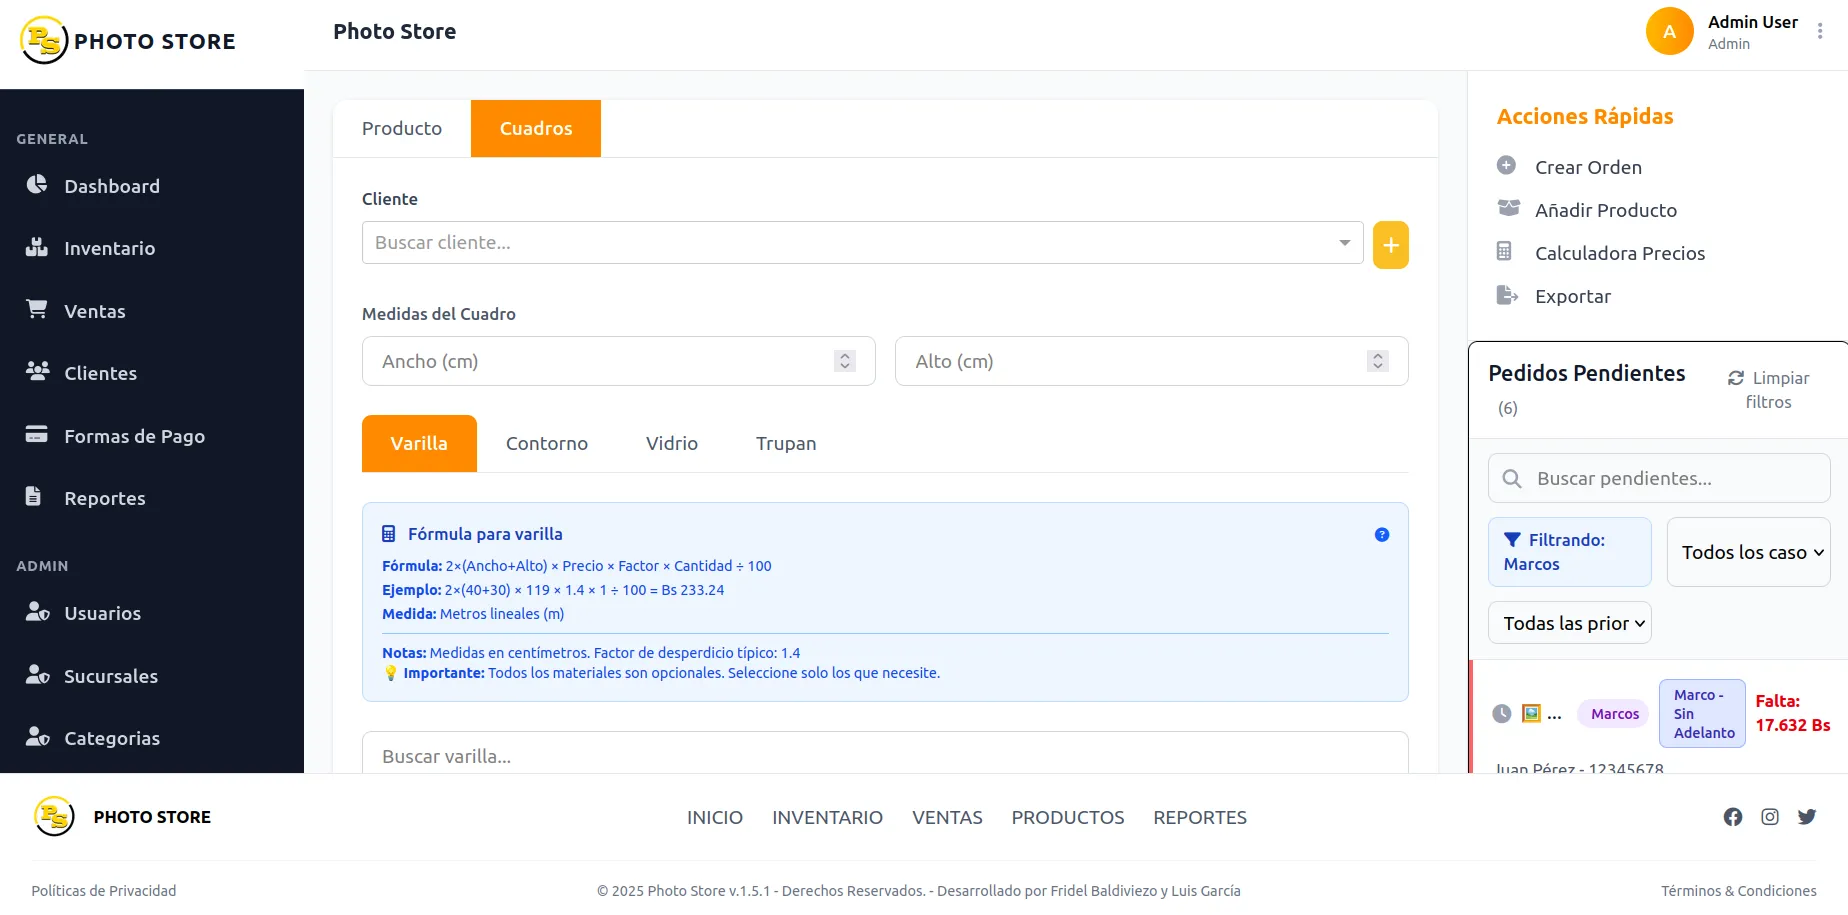
Task: Click the Buscar pendientes search field
Action: [x=1660, y=479]
